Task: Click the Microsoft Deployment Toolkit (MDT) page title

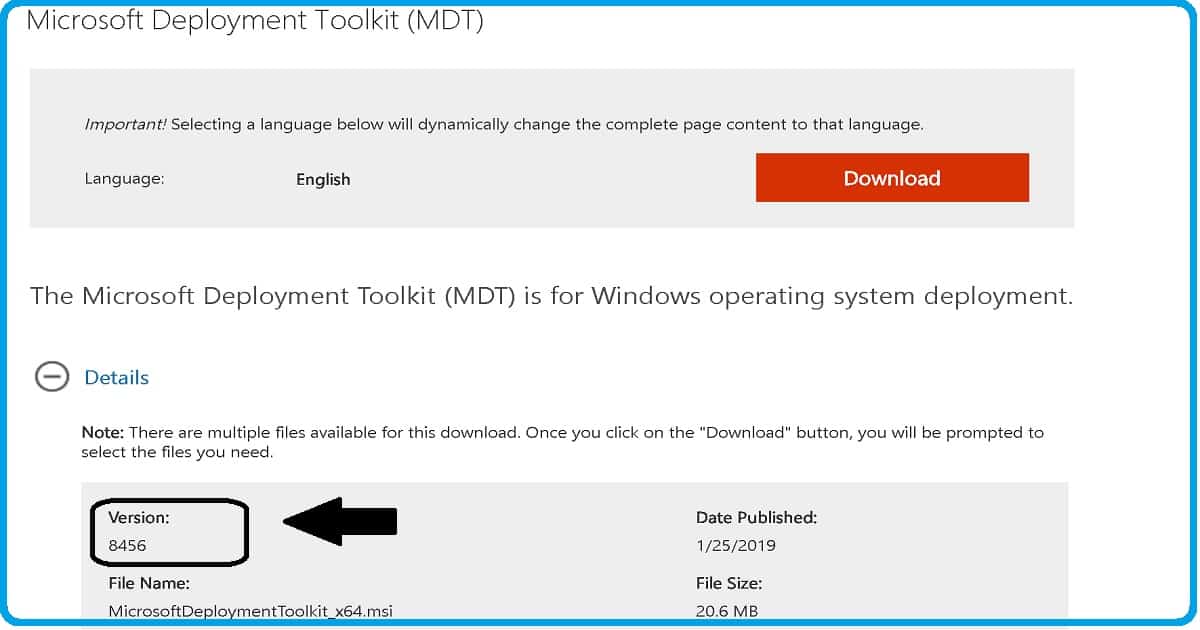Action: 255,20
